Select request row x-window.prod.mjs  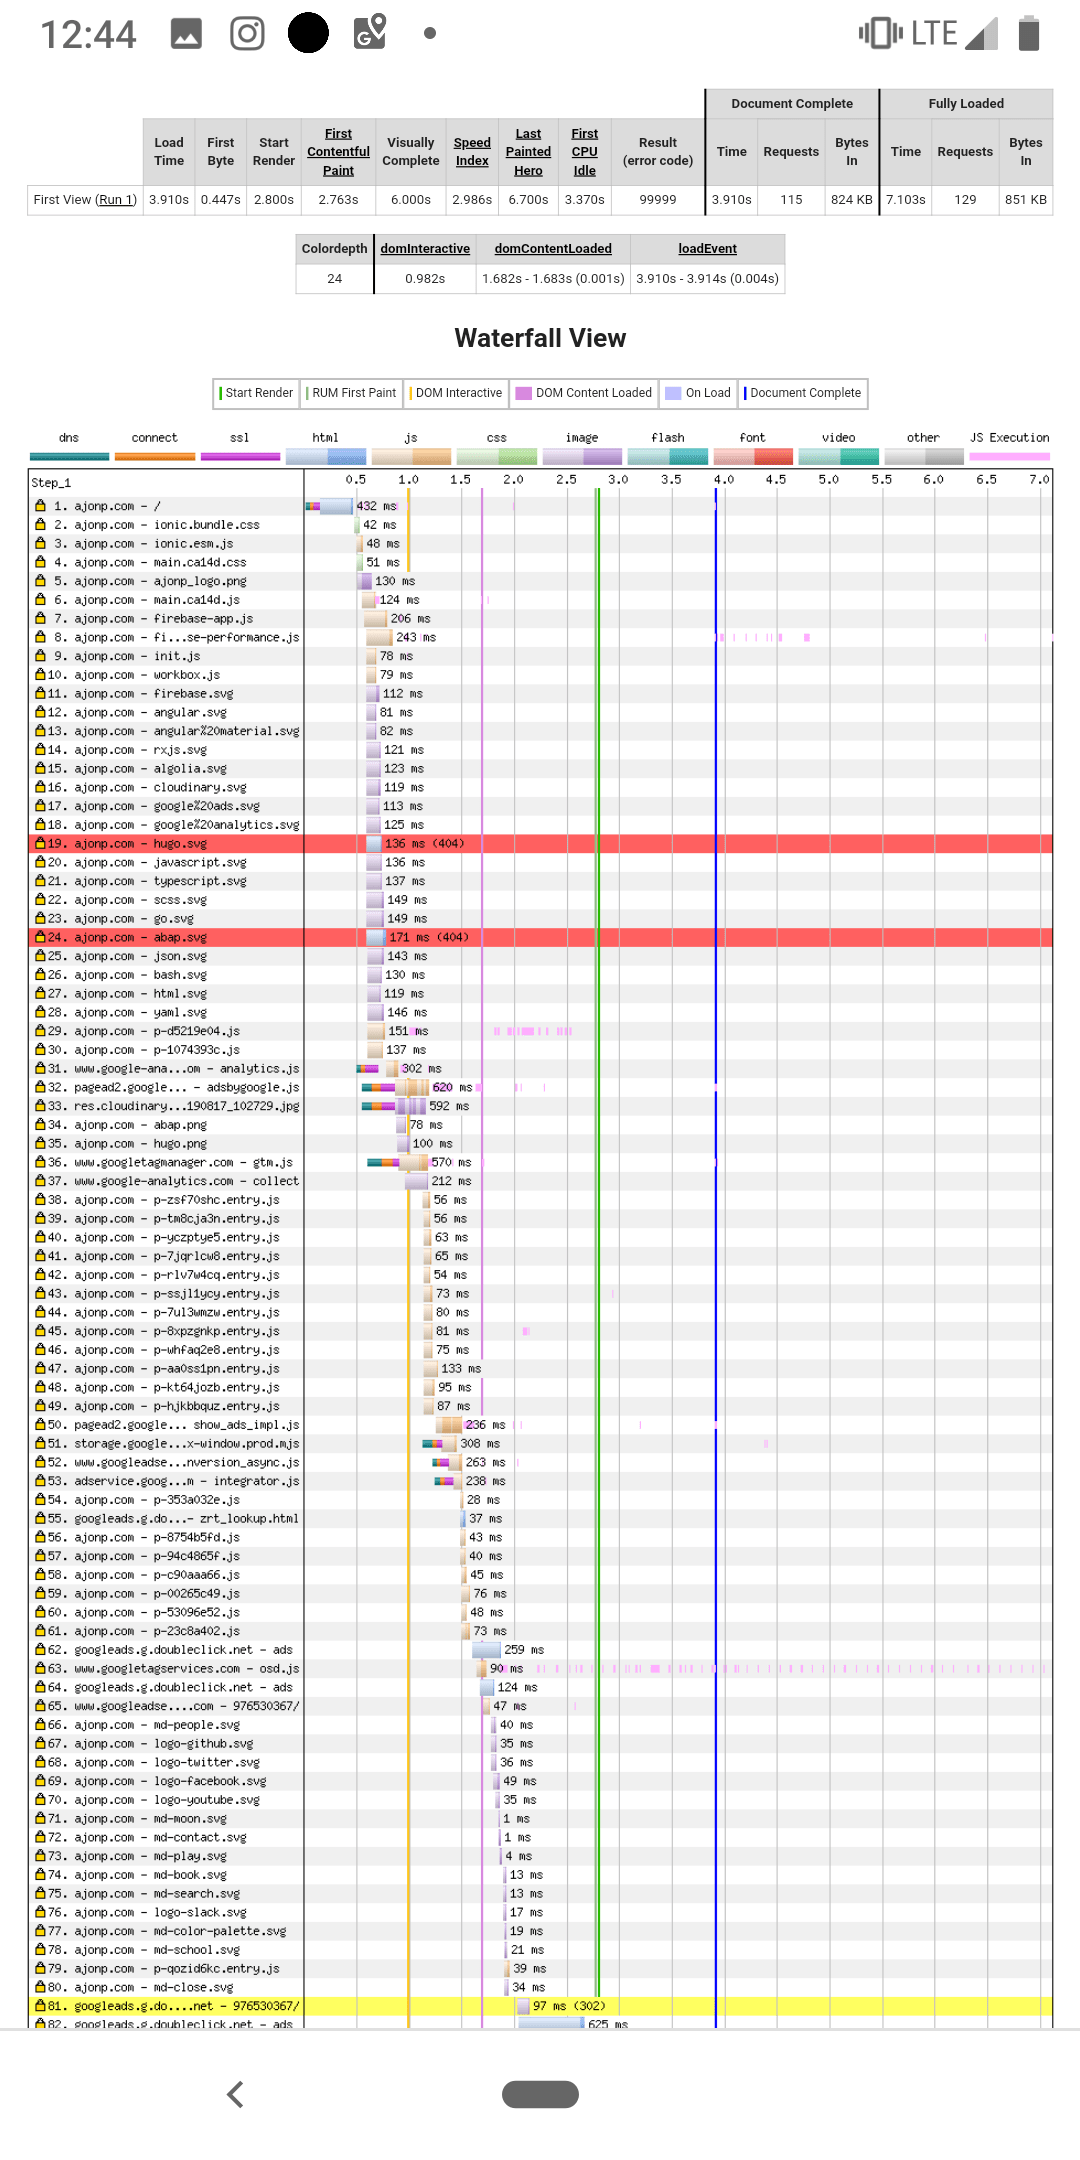(541, 1443)
